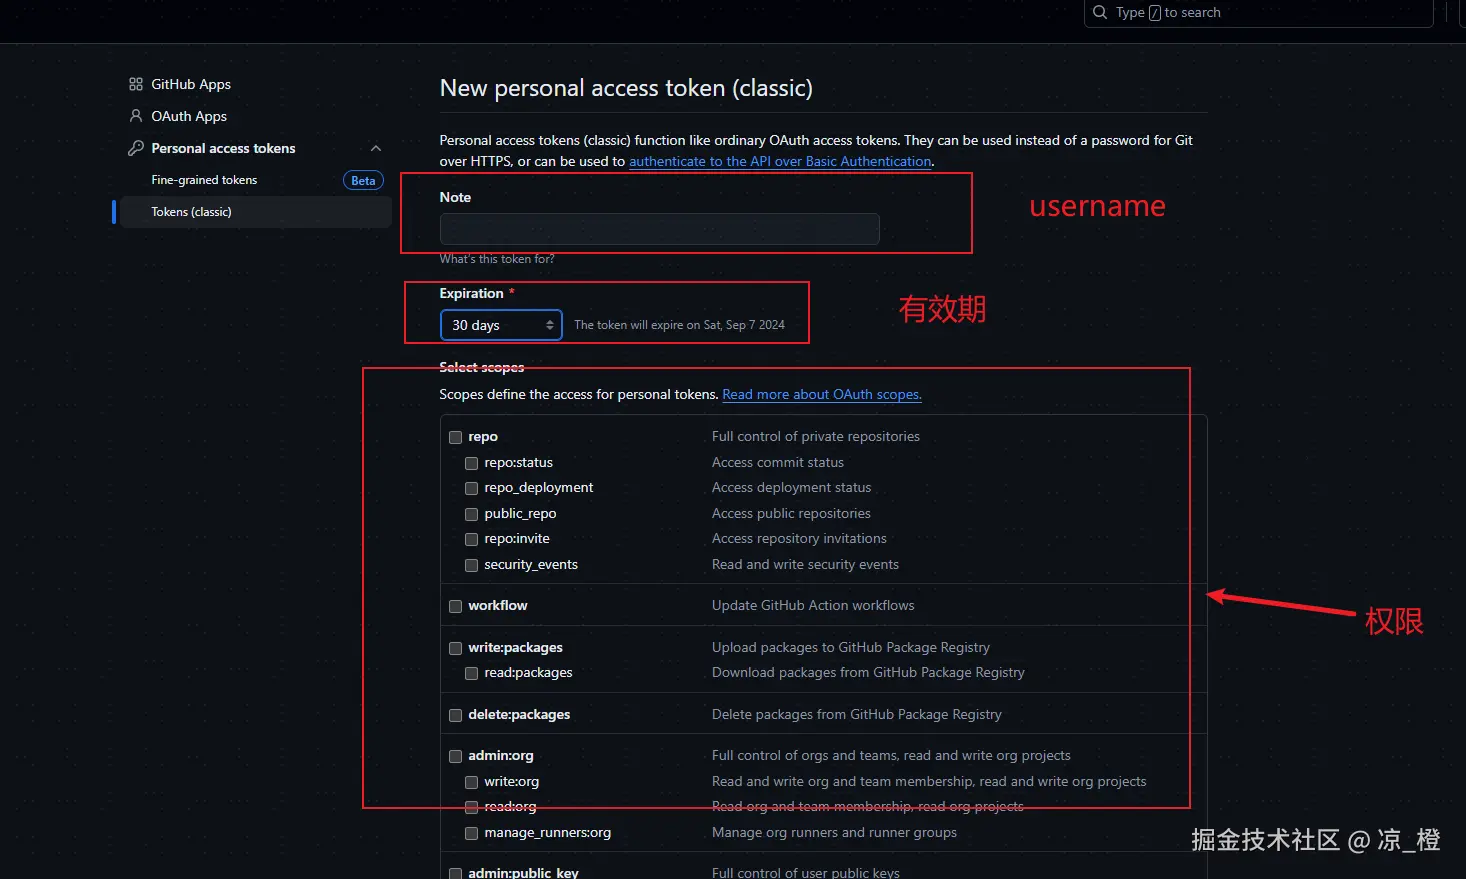
Task: Click the GitHub Apps grid icon
Action: click(x=136, y=84)
